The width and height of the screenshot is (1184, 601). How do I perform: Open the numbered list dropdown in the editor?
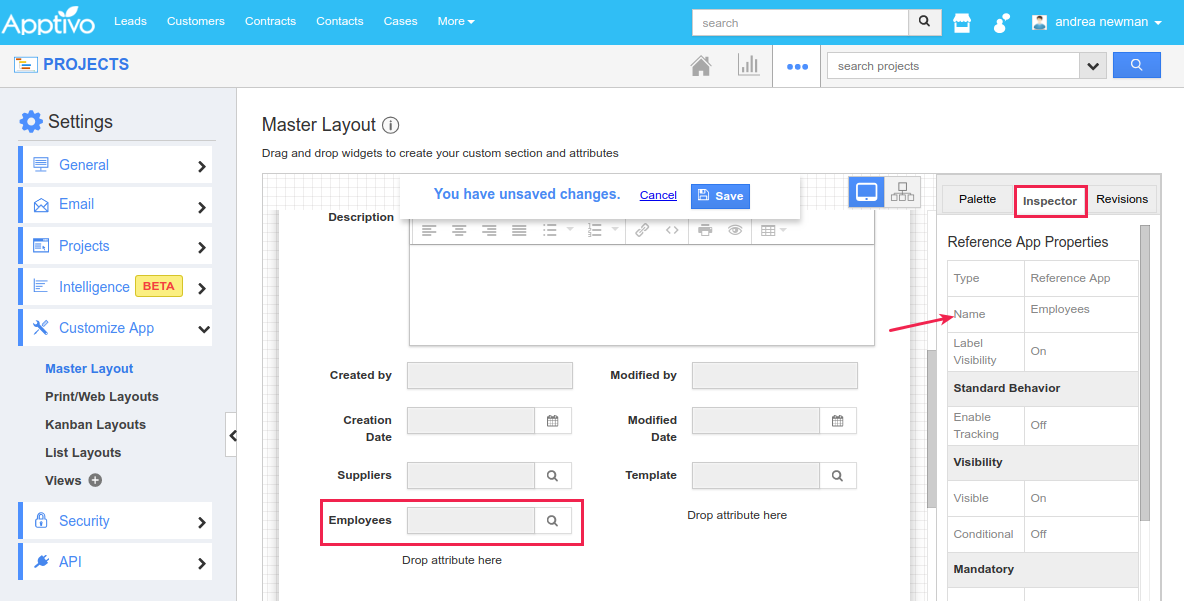click(x=614, y=229)
